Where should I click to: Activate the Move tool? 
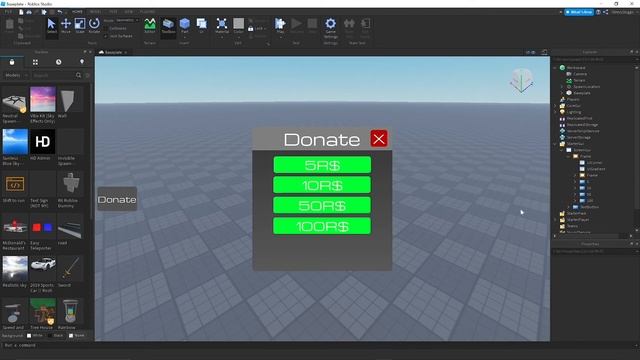[x=66, y=26]
